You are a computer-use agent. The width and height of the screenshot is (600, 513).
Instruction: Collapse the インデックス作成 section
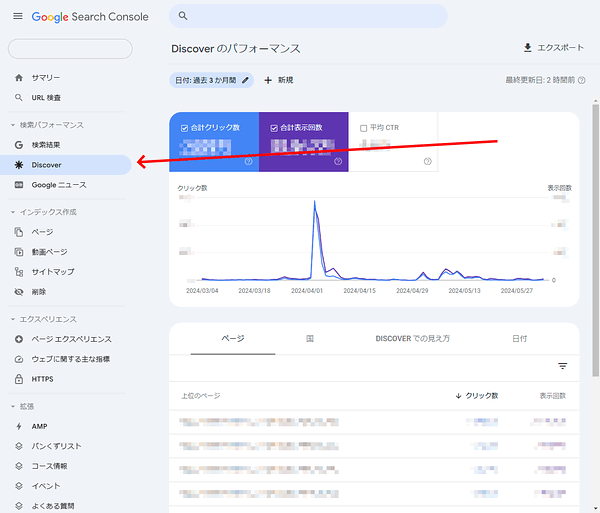13,212
